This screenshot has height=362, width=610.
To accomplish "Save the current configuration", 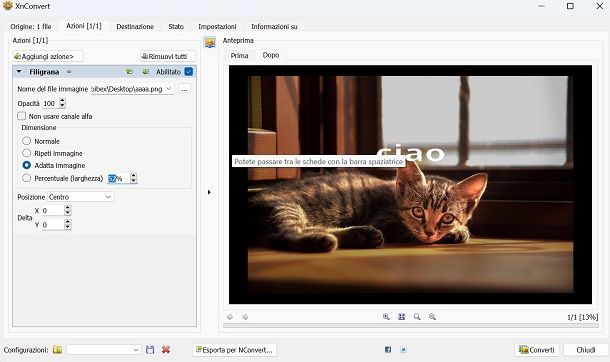I will click(x=150, y=350).
